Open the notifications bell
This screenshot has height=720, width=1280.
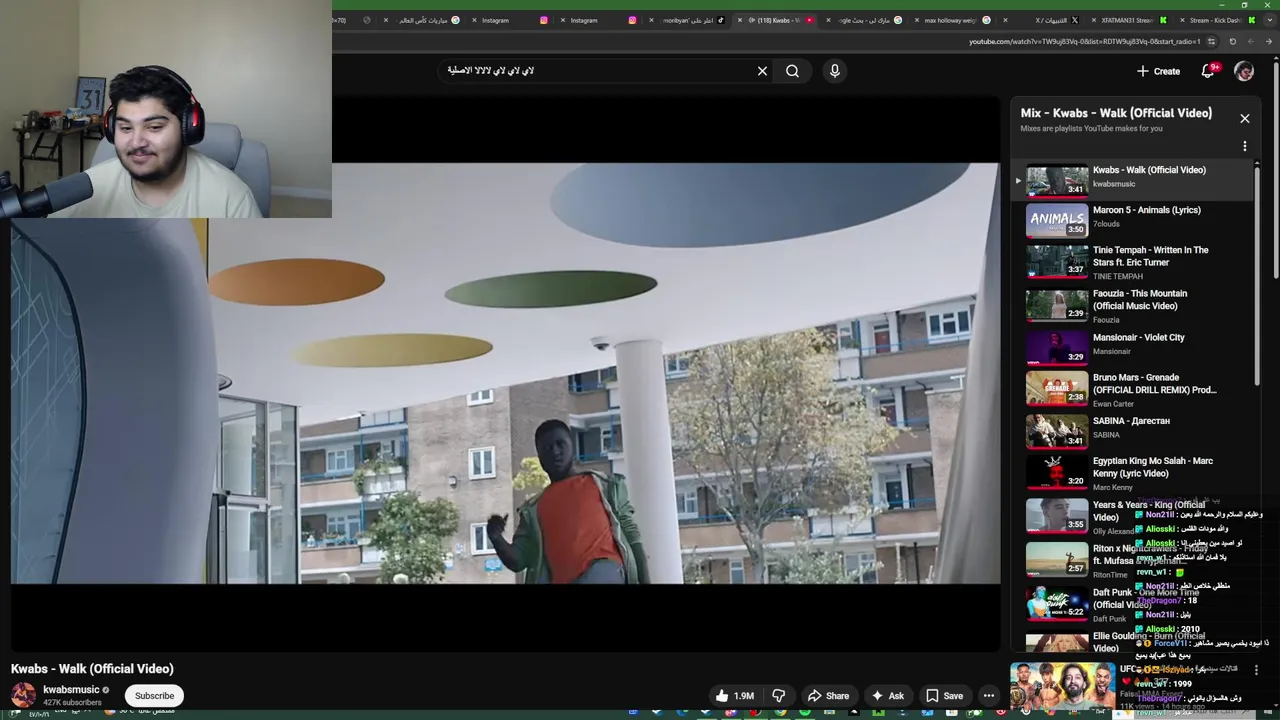pos(1208,71)
